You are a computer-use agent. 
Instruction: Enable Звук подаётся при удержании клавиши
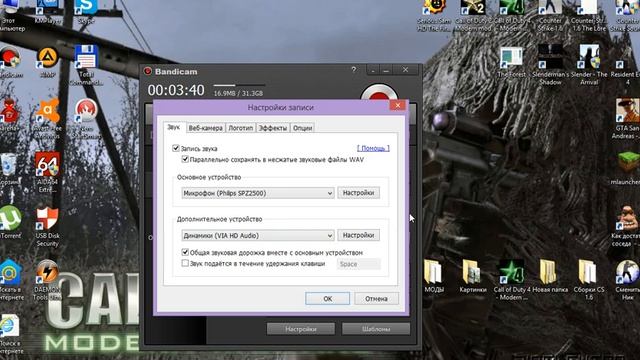185,263
